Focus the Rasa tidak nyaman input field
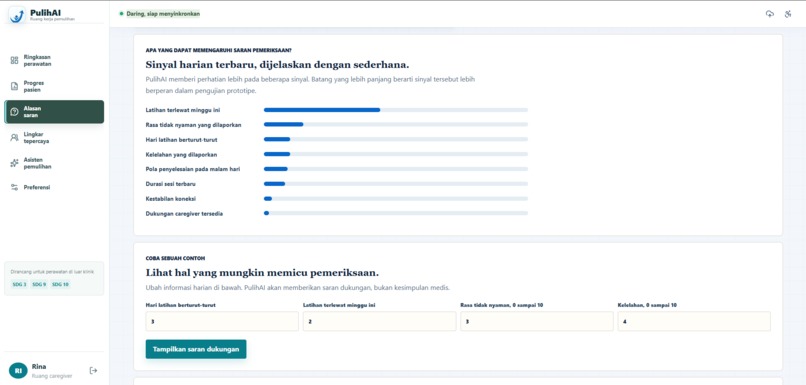The height and width of the screenshot is (385, 806). pyautogui.click(x=537, y=321)
